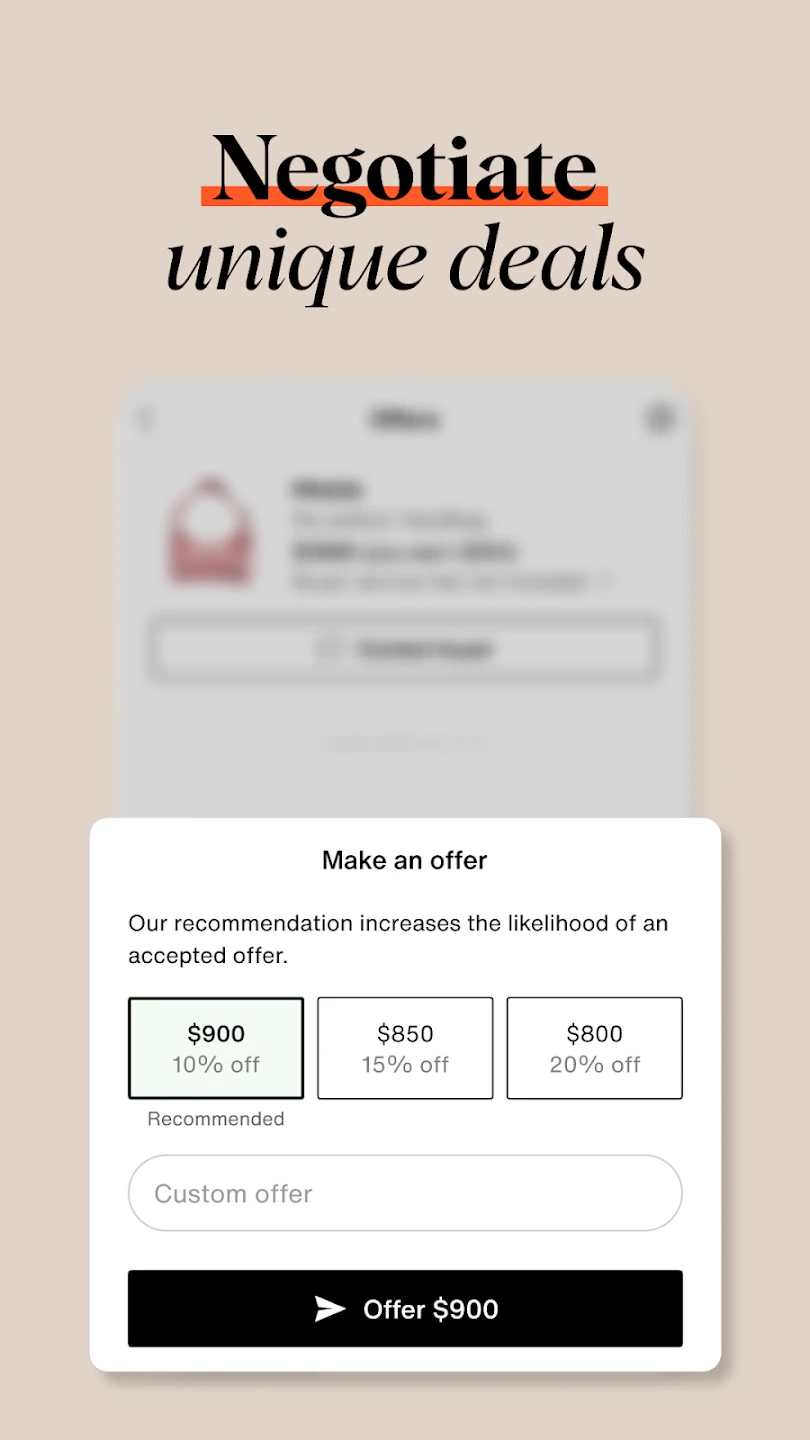Tap the 'unique deals' italic heading
The image size is (810, 1440).
click(x=405, y=258)
